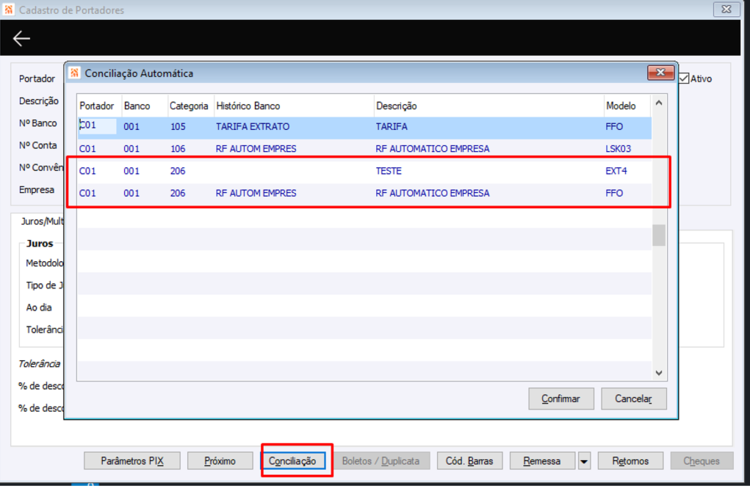Screen dimensions: 750x488
Task: Click the list scroll-up arrow
Action: pyautogui.click(x=659, y=103)
